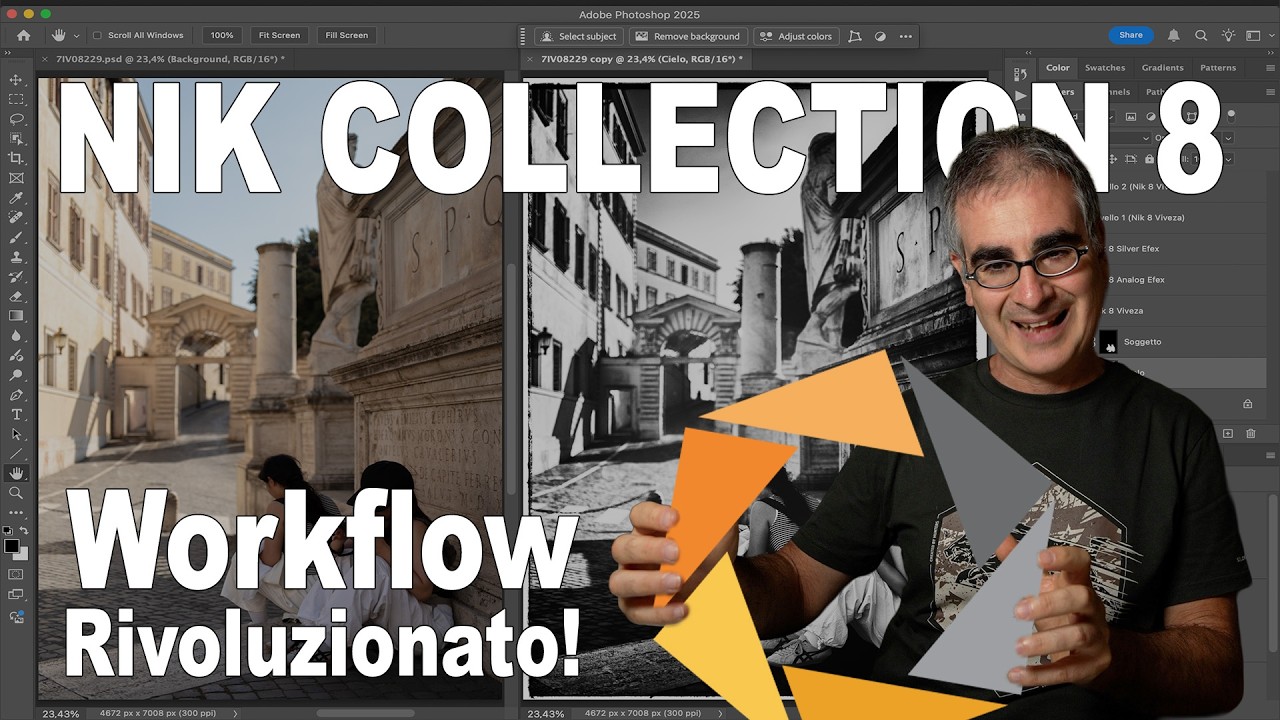Open the layer Fill dropdown arrow
Screen dimensions: 1280x720
point(1228,159)
